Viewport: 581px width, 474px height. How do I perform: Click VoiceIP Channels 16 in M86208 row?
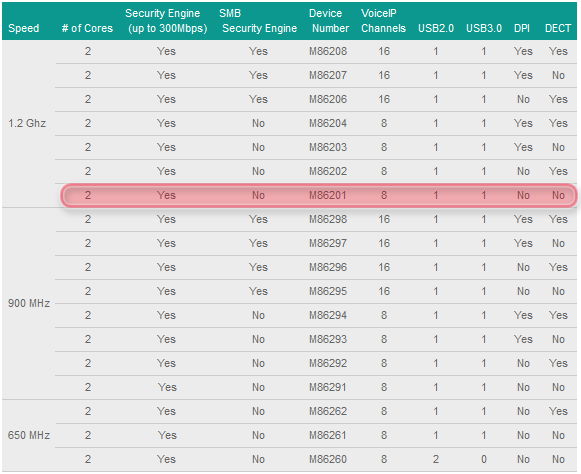[384, 51]
